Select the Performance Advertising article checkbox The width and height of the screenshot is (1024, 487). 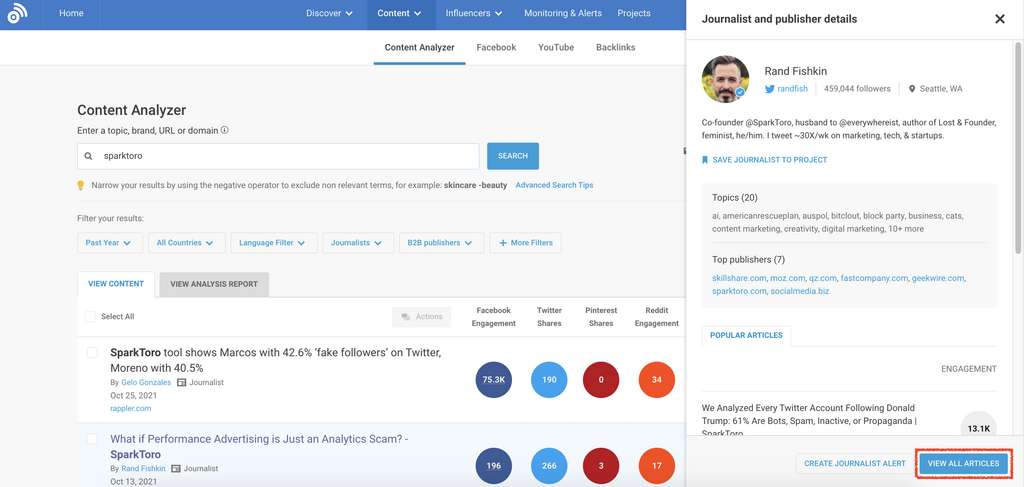tap(92, 439)
